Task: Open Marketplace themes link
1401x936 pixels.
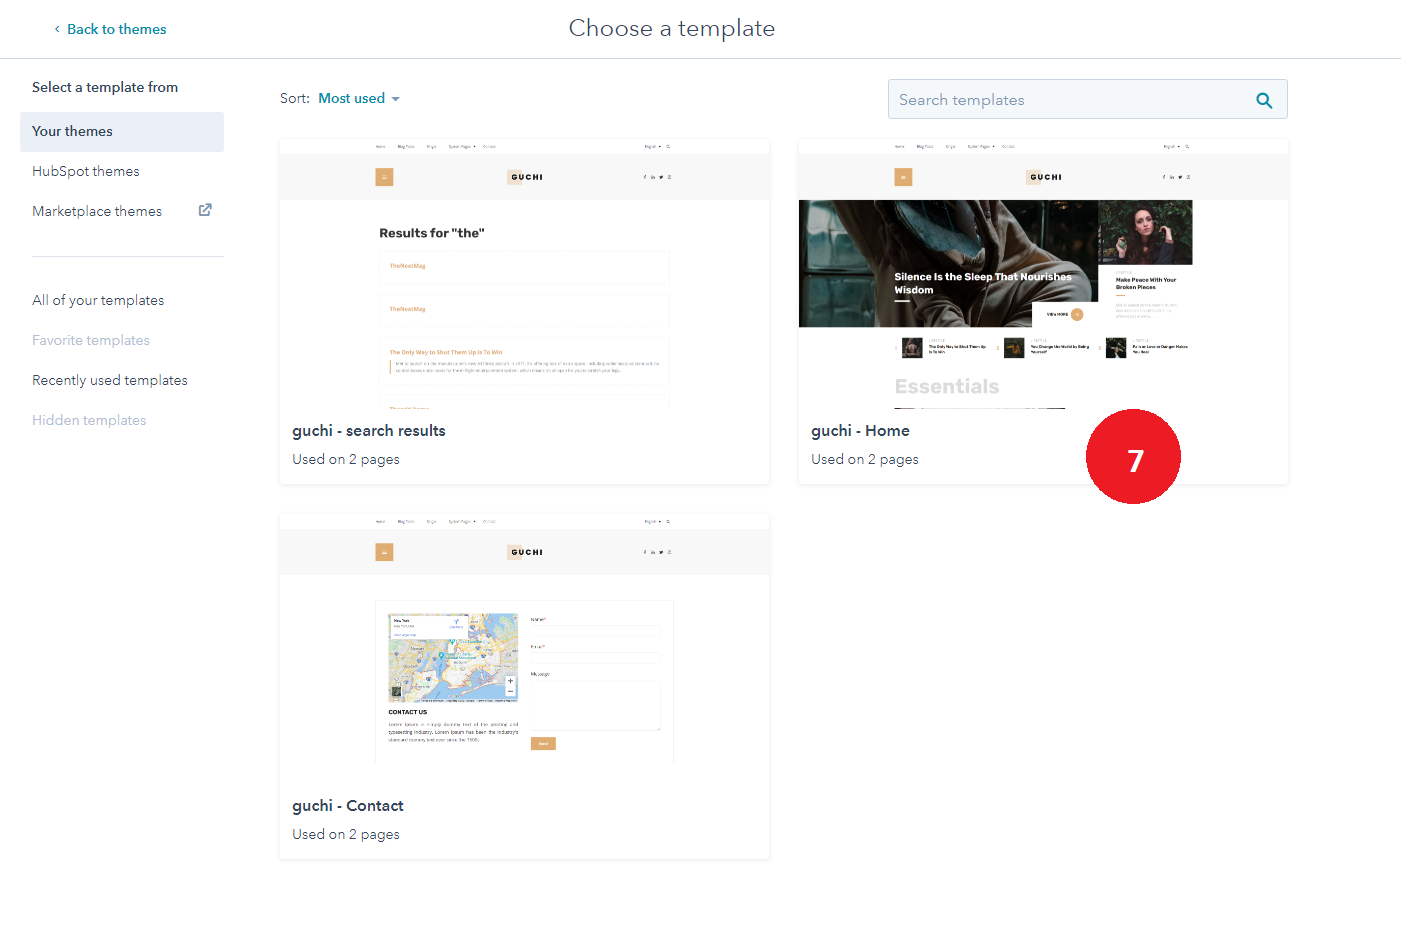Action: click(x=97, y=211)
